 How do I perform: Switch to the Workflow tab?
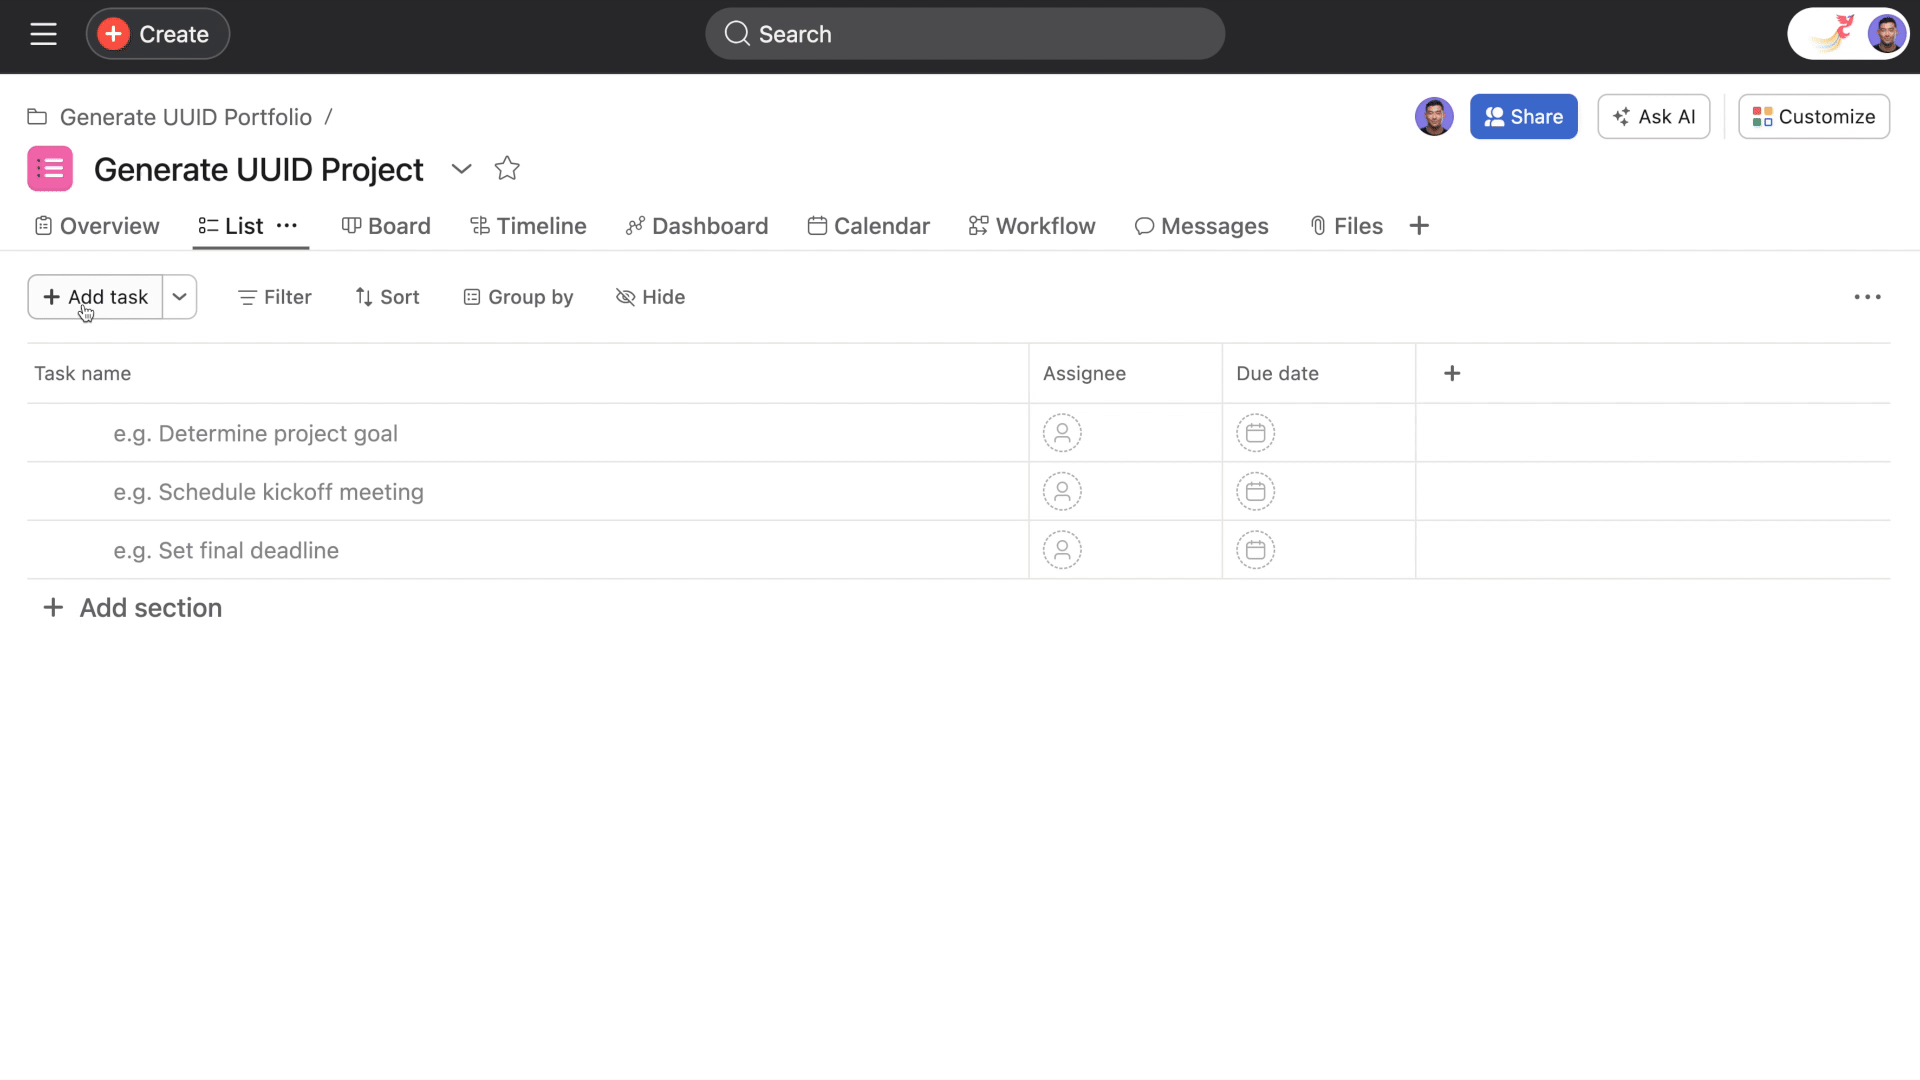pos(1032,226)
